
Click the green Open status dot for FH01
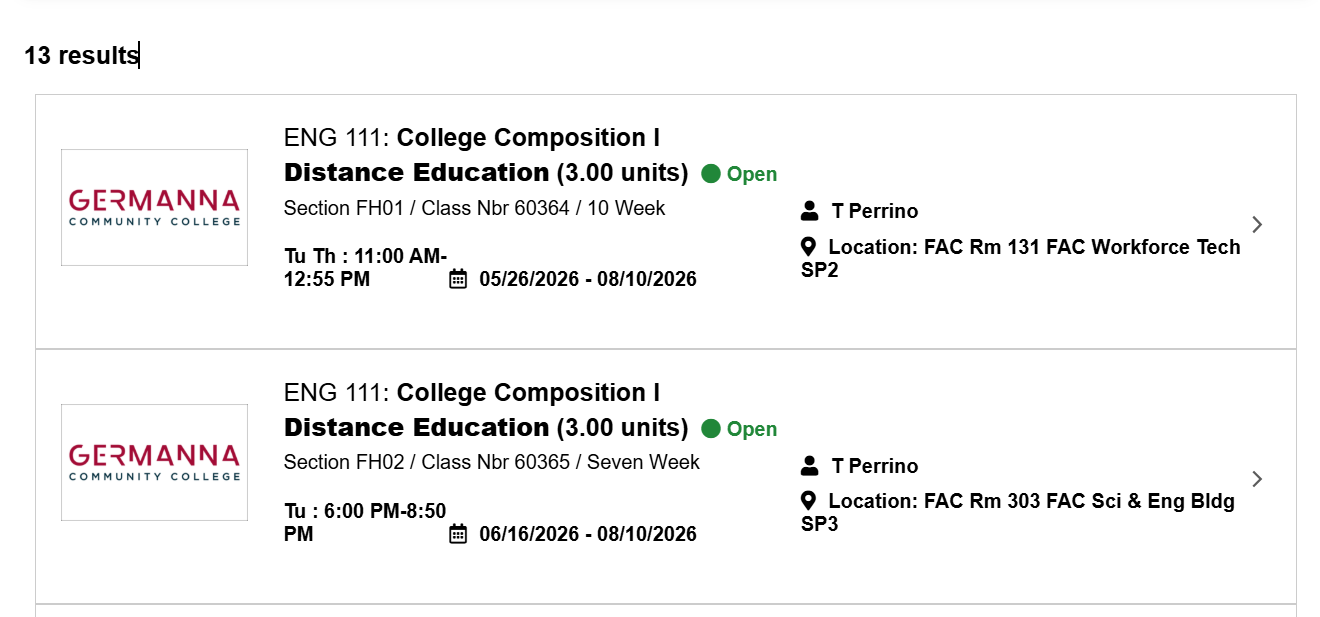click(709, 173)
